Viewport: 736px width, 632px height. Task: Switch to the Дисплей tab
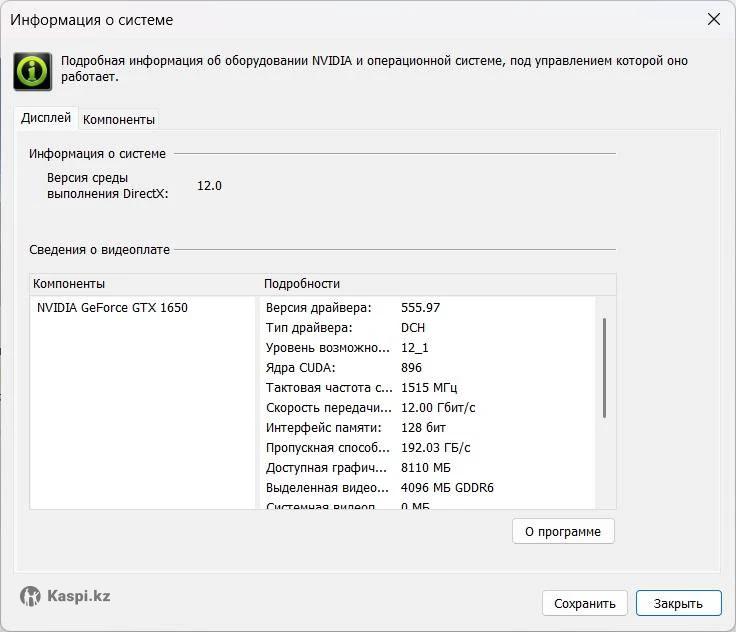[x=46, y=118]
